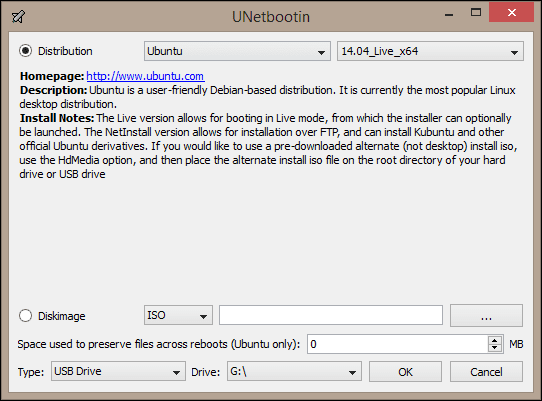This screenshot has height=401, width=542.
Task: Click 'Space used to preserve files across reboots' label
Action: point(159,344)
